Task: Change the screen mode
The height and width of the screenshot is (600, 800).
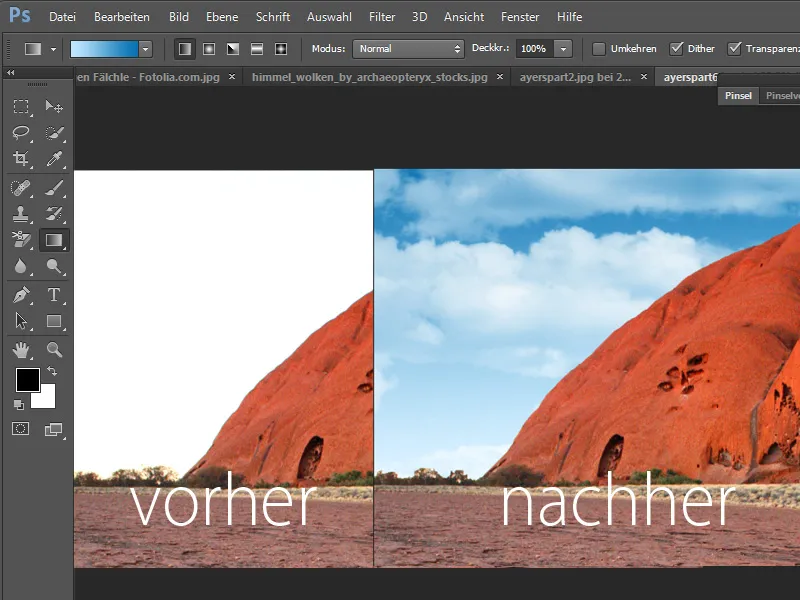Action: (54, 430)
